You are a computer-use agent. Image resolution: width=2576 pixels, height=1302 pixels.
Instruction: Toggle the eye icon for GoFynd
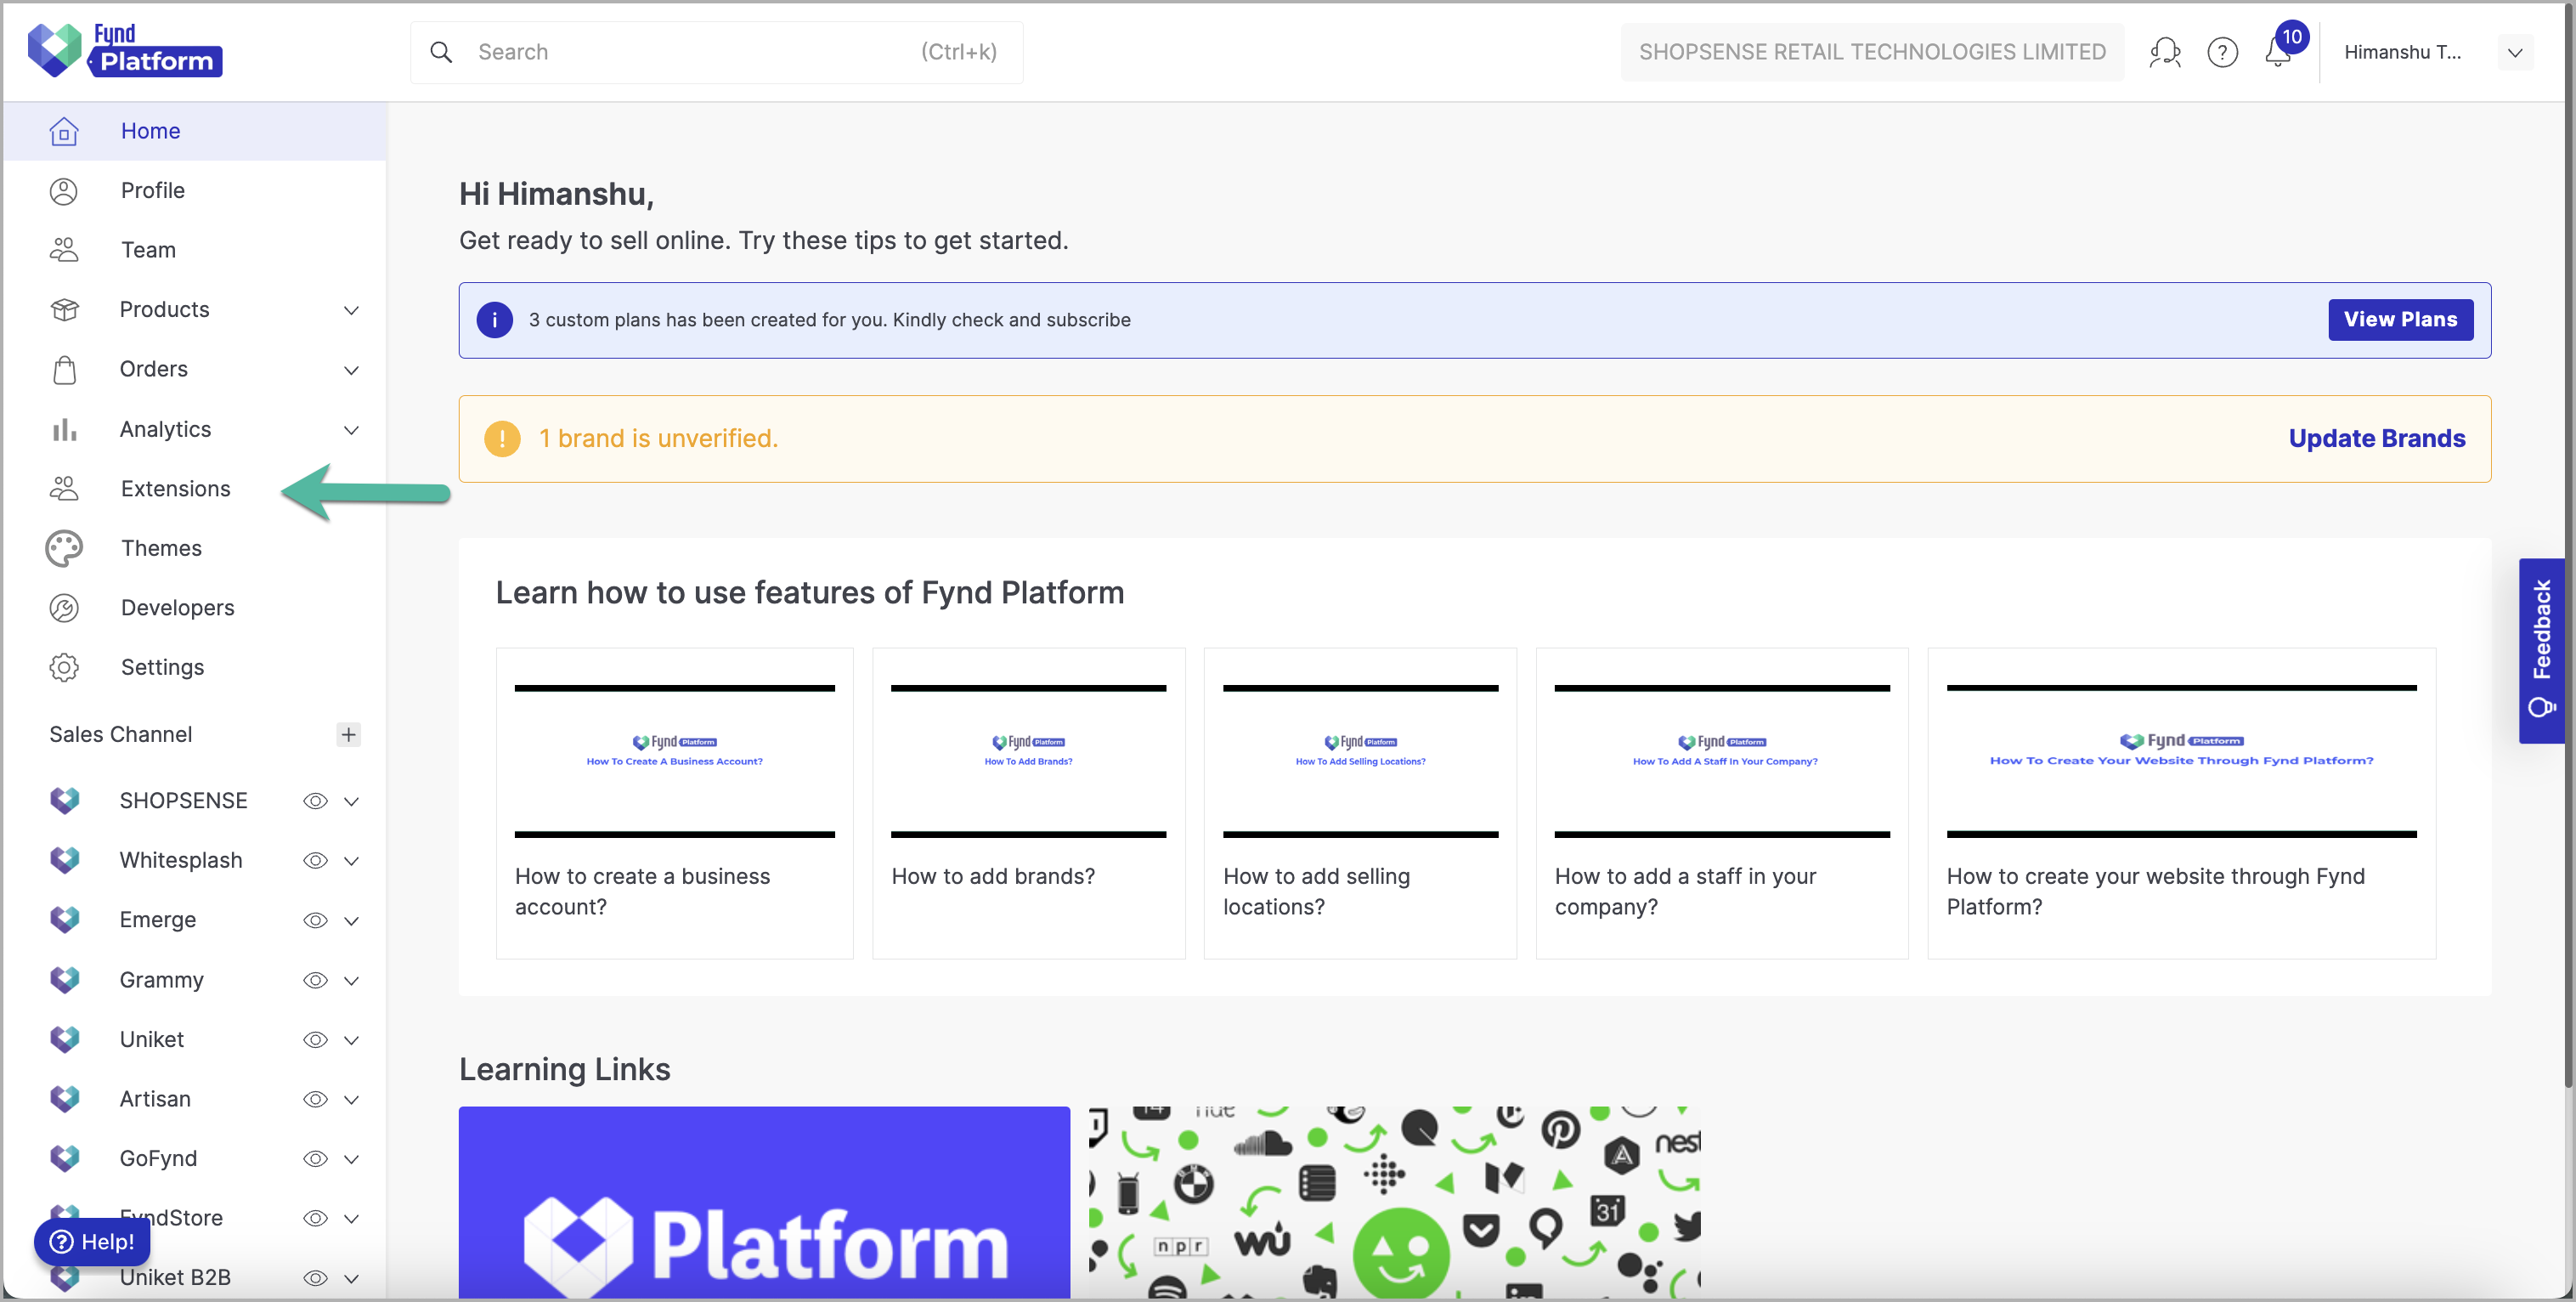[315, 1159]
